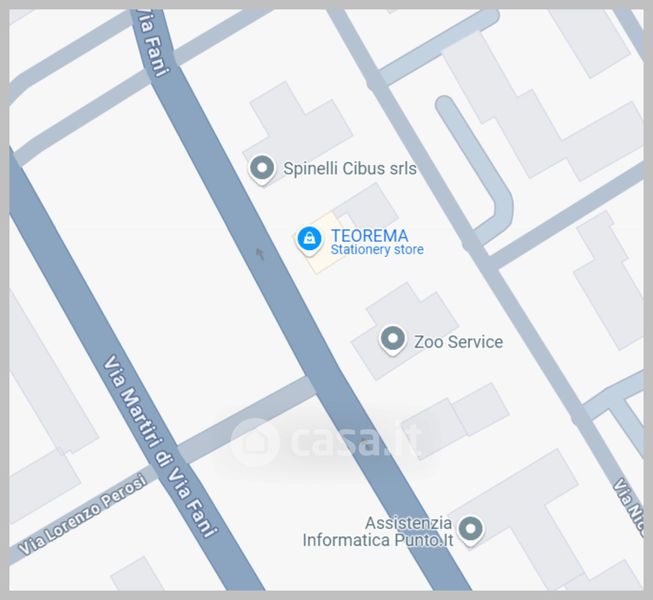Click the 'Stationery store' subtitle text

[377, 249]
